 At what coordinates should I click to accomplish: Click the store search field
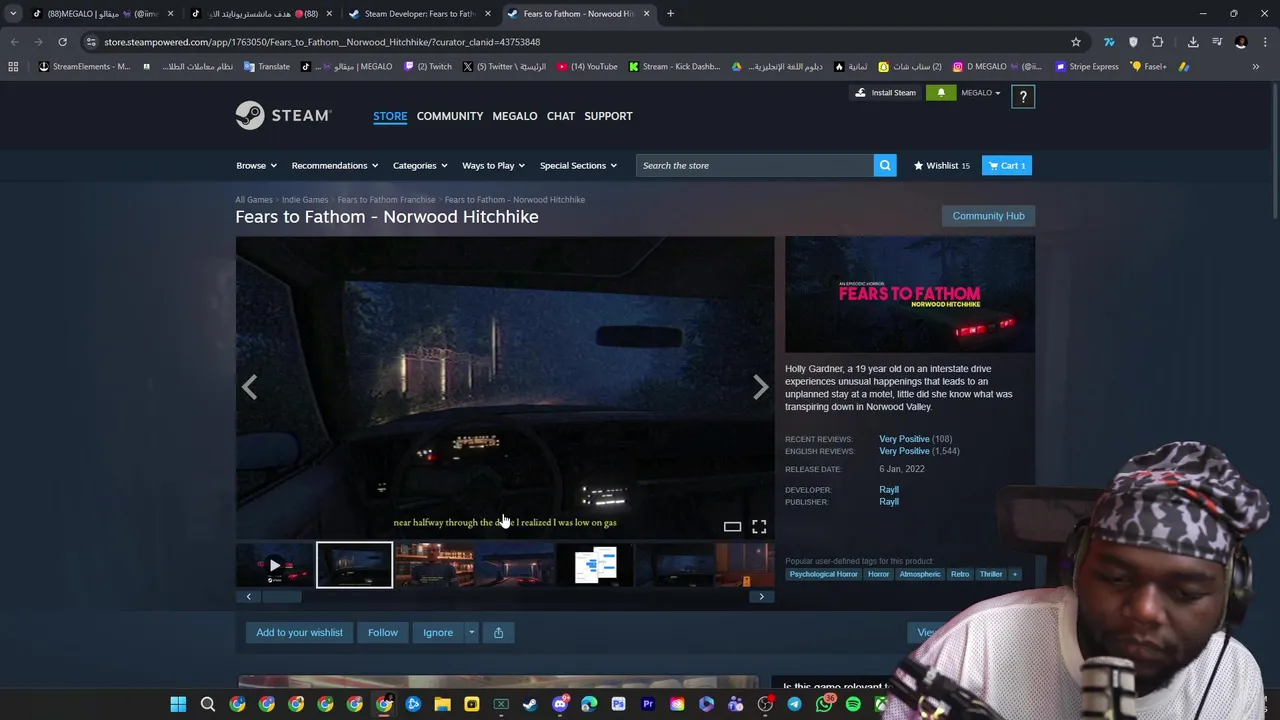click(x=755, y=165)
